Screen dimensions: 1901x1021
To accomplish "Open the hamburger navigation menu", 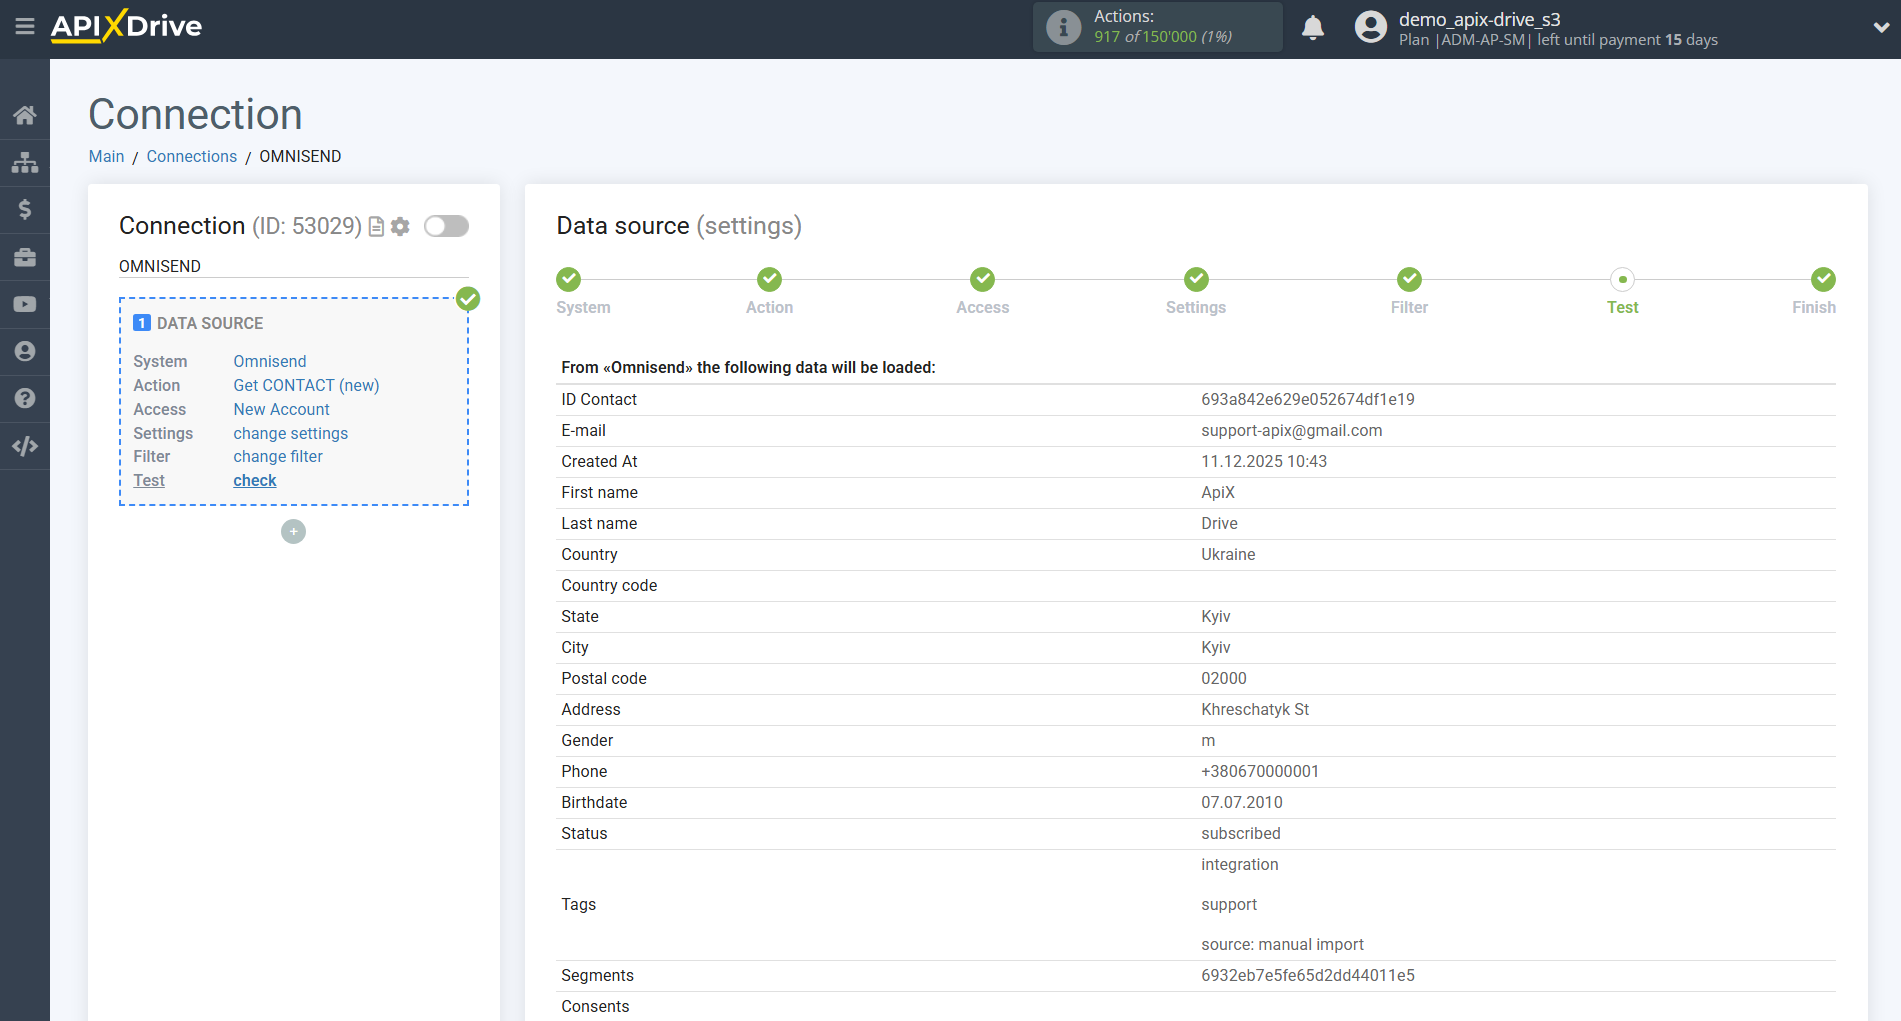I will tap(25, 27).
